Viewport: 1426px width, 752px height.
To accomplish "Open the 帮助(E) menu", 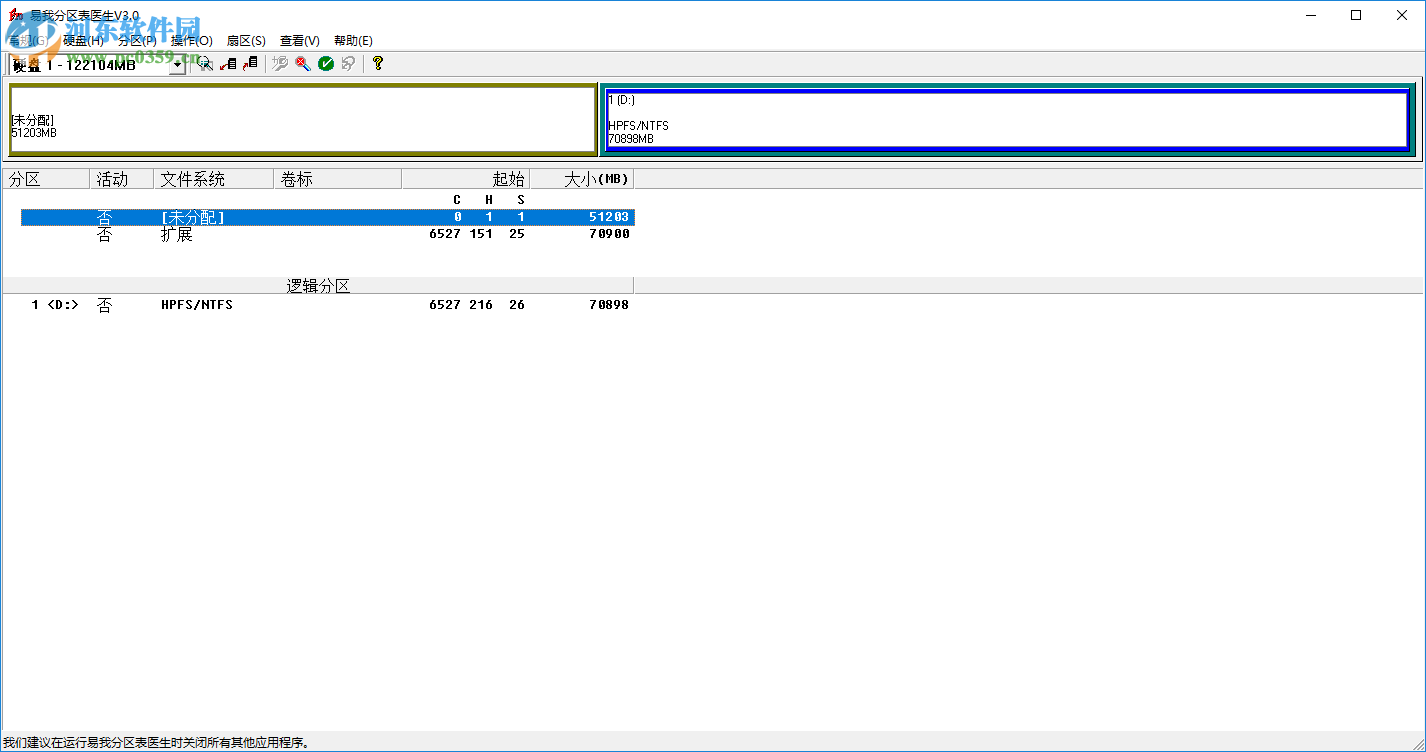I will coord(353,41).
